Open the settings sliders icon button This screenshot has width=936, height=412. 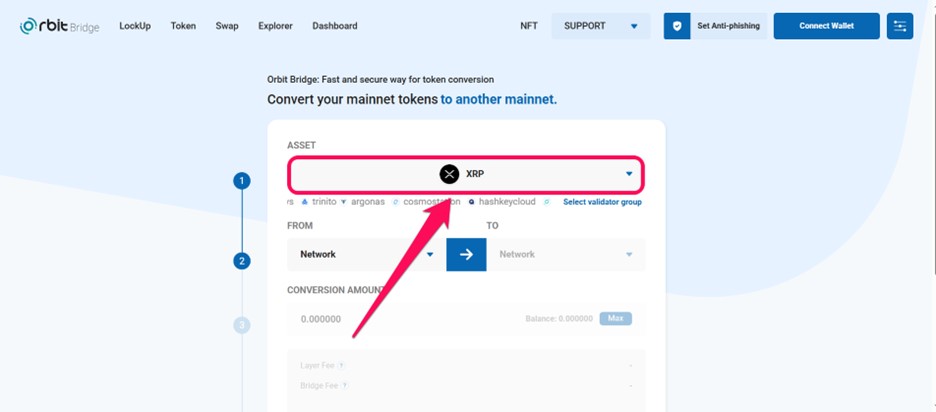900,26
